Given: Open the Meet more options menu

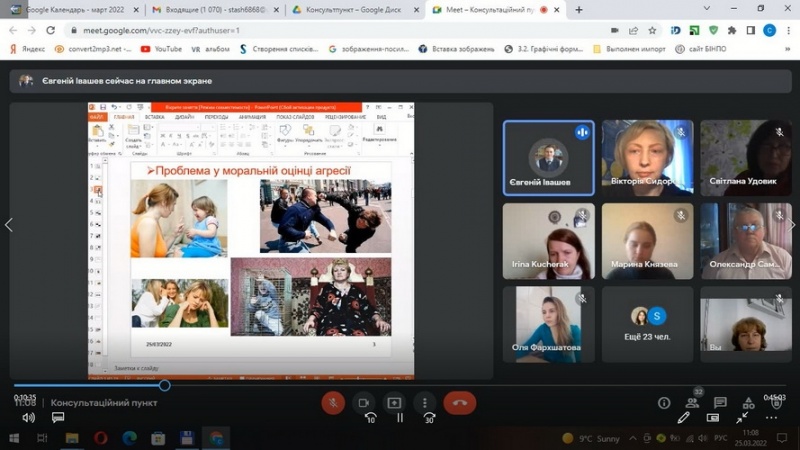Looking at the screenshot, I should click(x=425, y=402).
